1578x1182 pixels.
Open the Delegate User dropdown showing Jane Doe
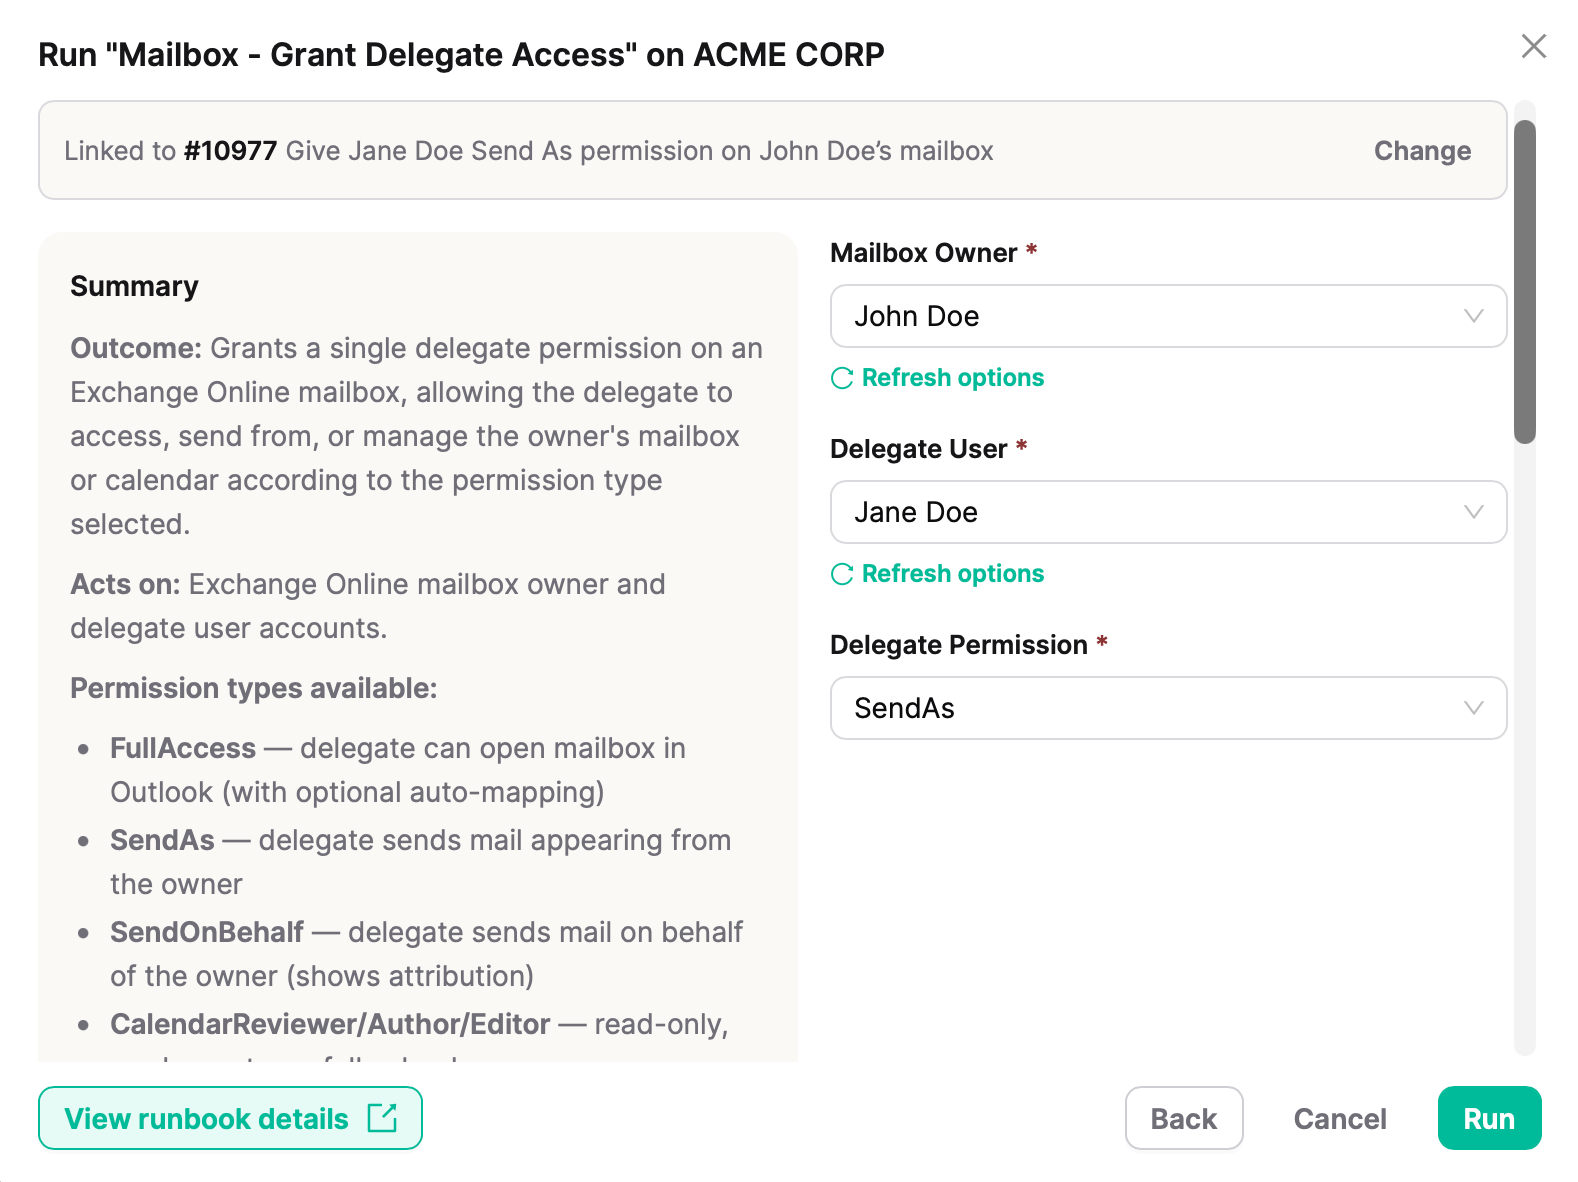point(1168,512)
